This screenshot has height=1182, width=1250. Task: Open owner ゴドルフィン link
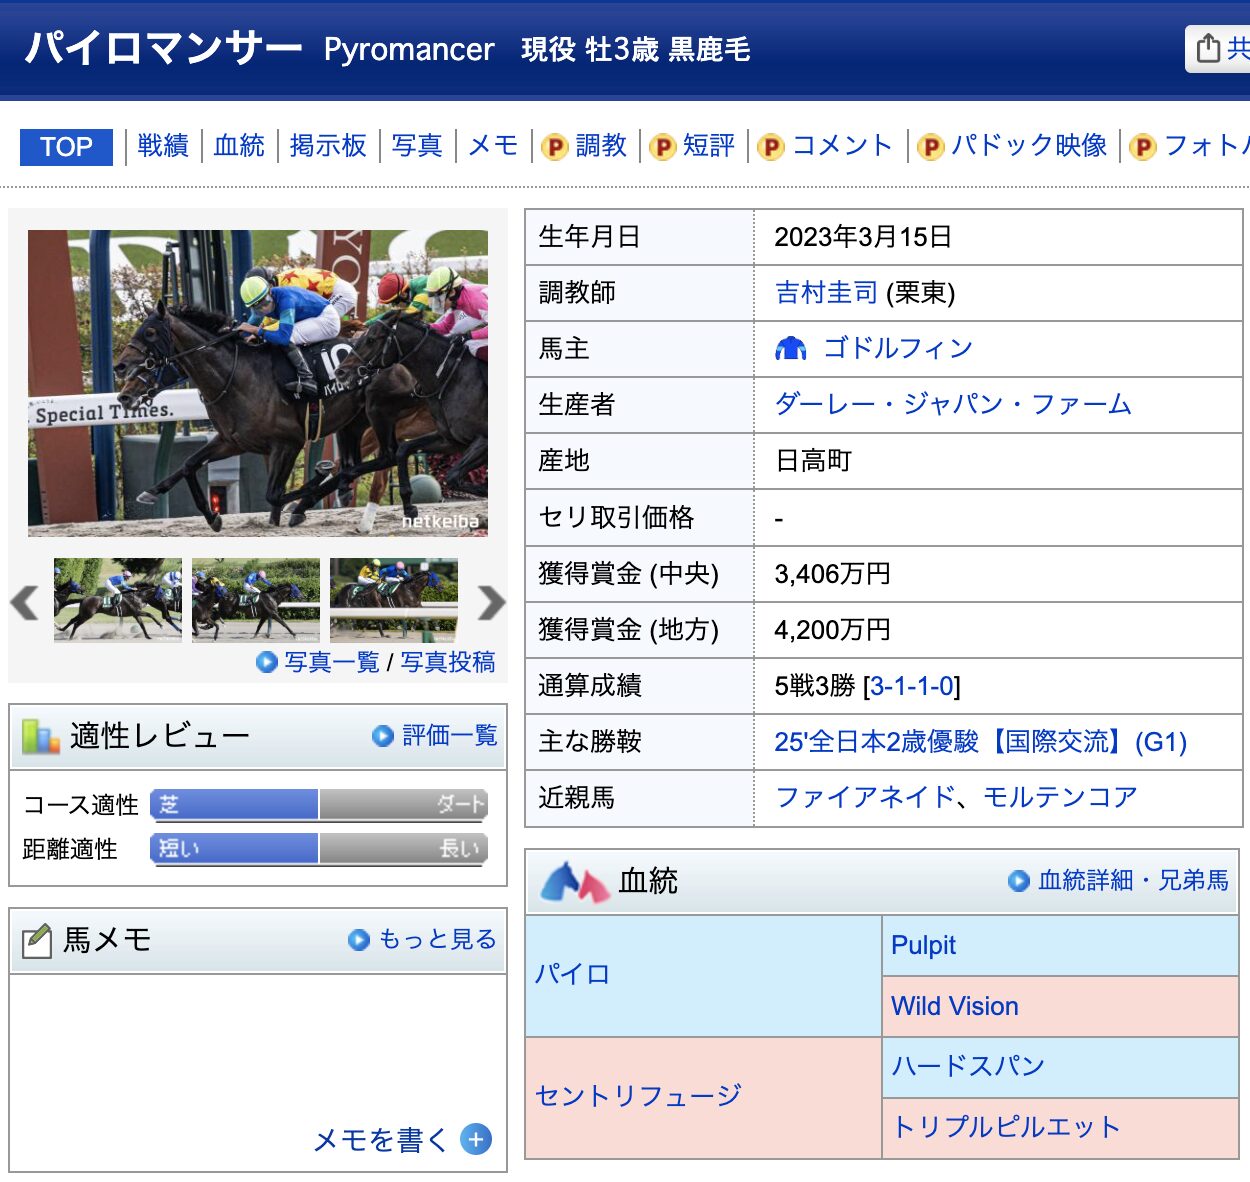pyautogui.click(x=898, y=348)
